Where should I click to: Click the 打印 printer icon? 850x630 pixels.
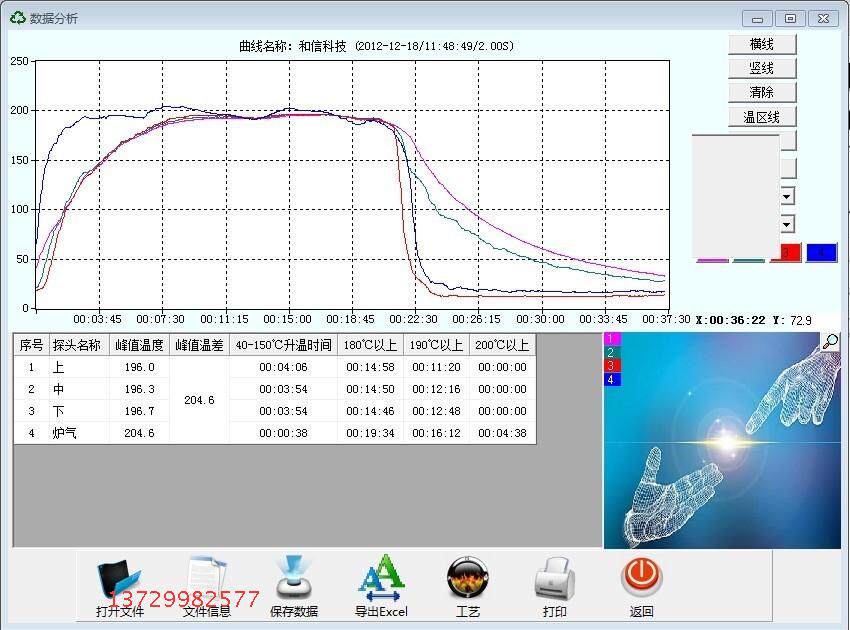(x=555, y=579)
